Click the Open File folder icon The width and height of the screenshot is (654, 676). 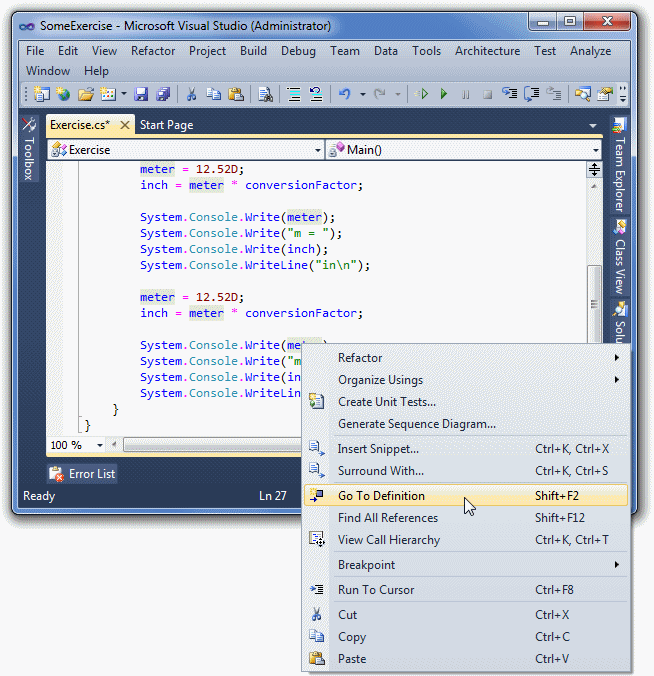[86, 94]
